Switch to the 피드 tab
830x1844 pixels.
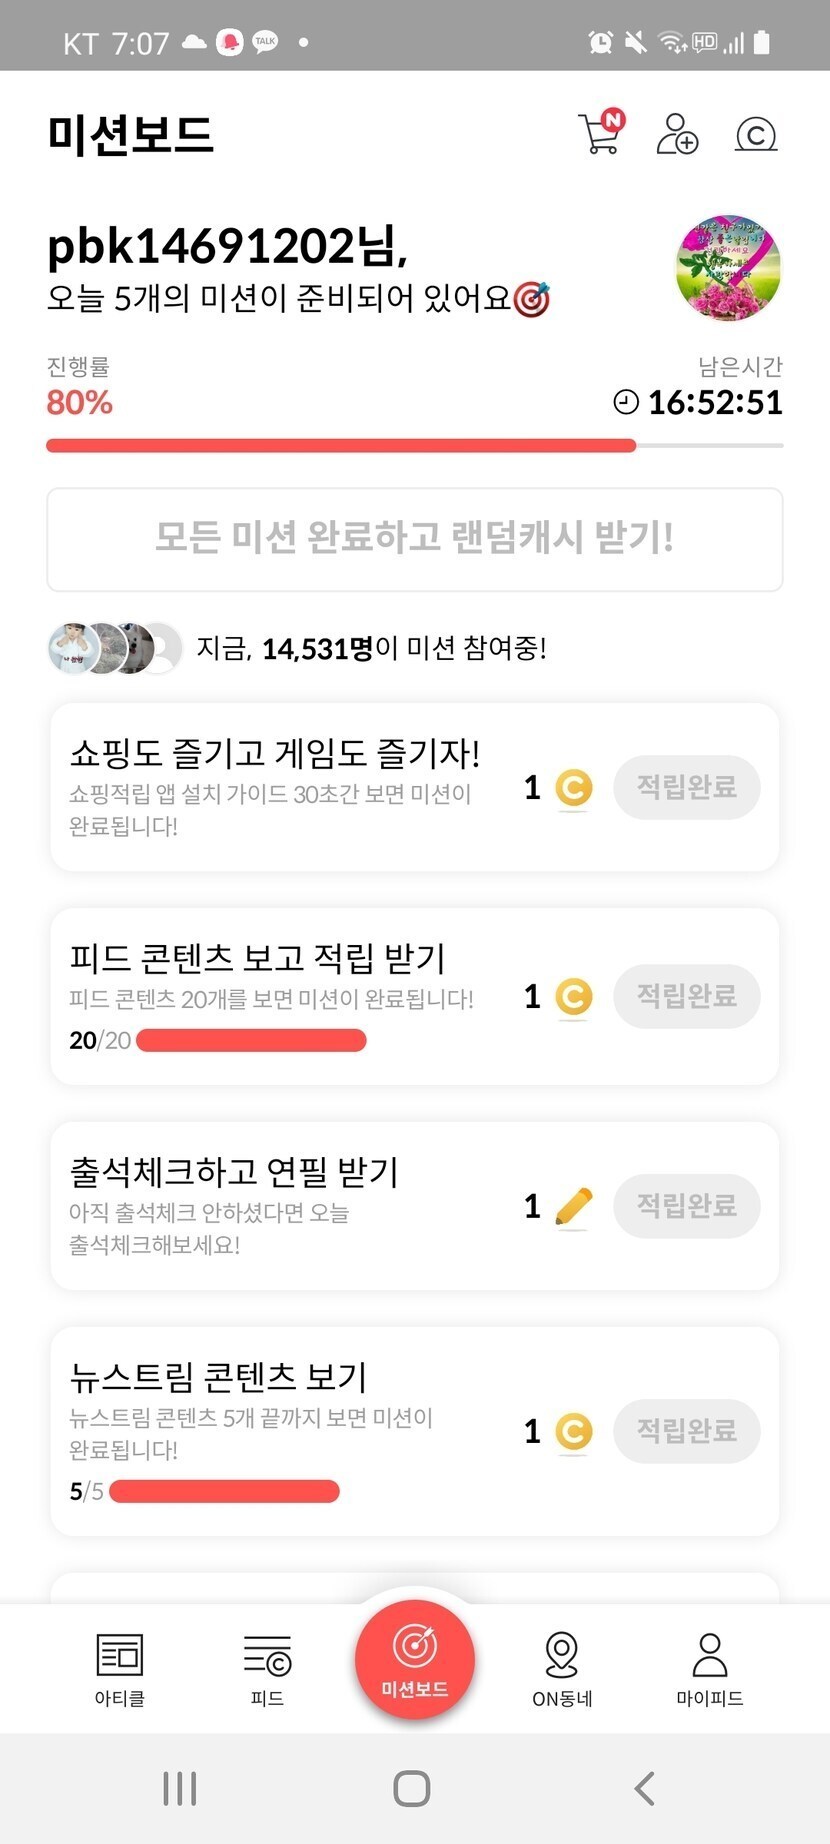(267, 1668)
